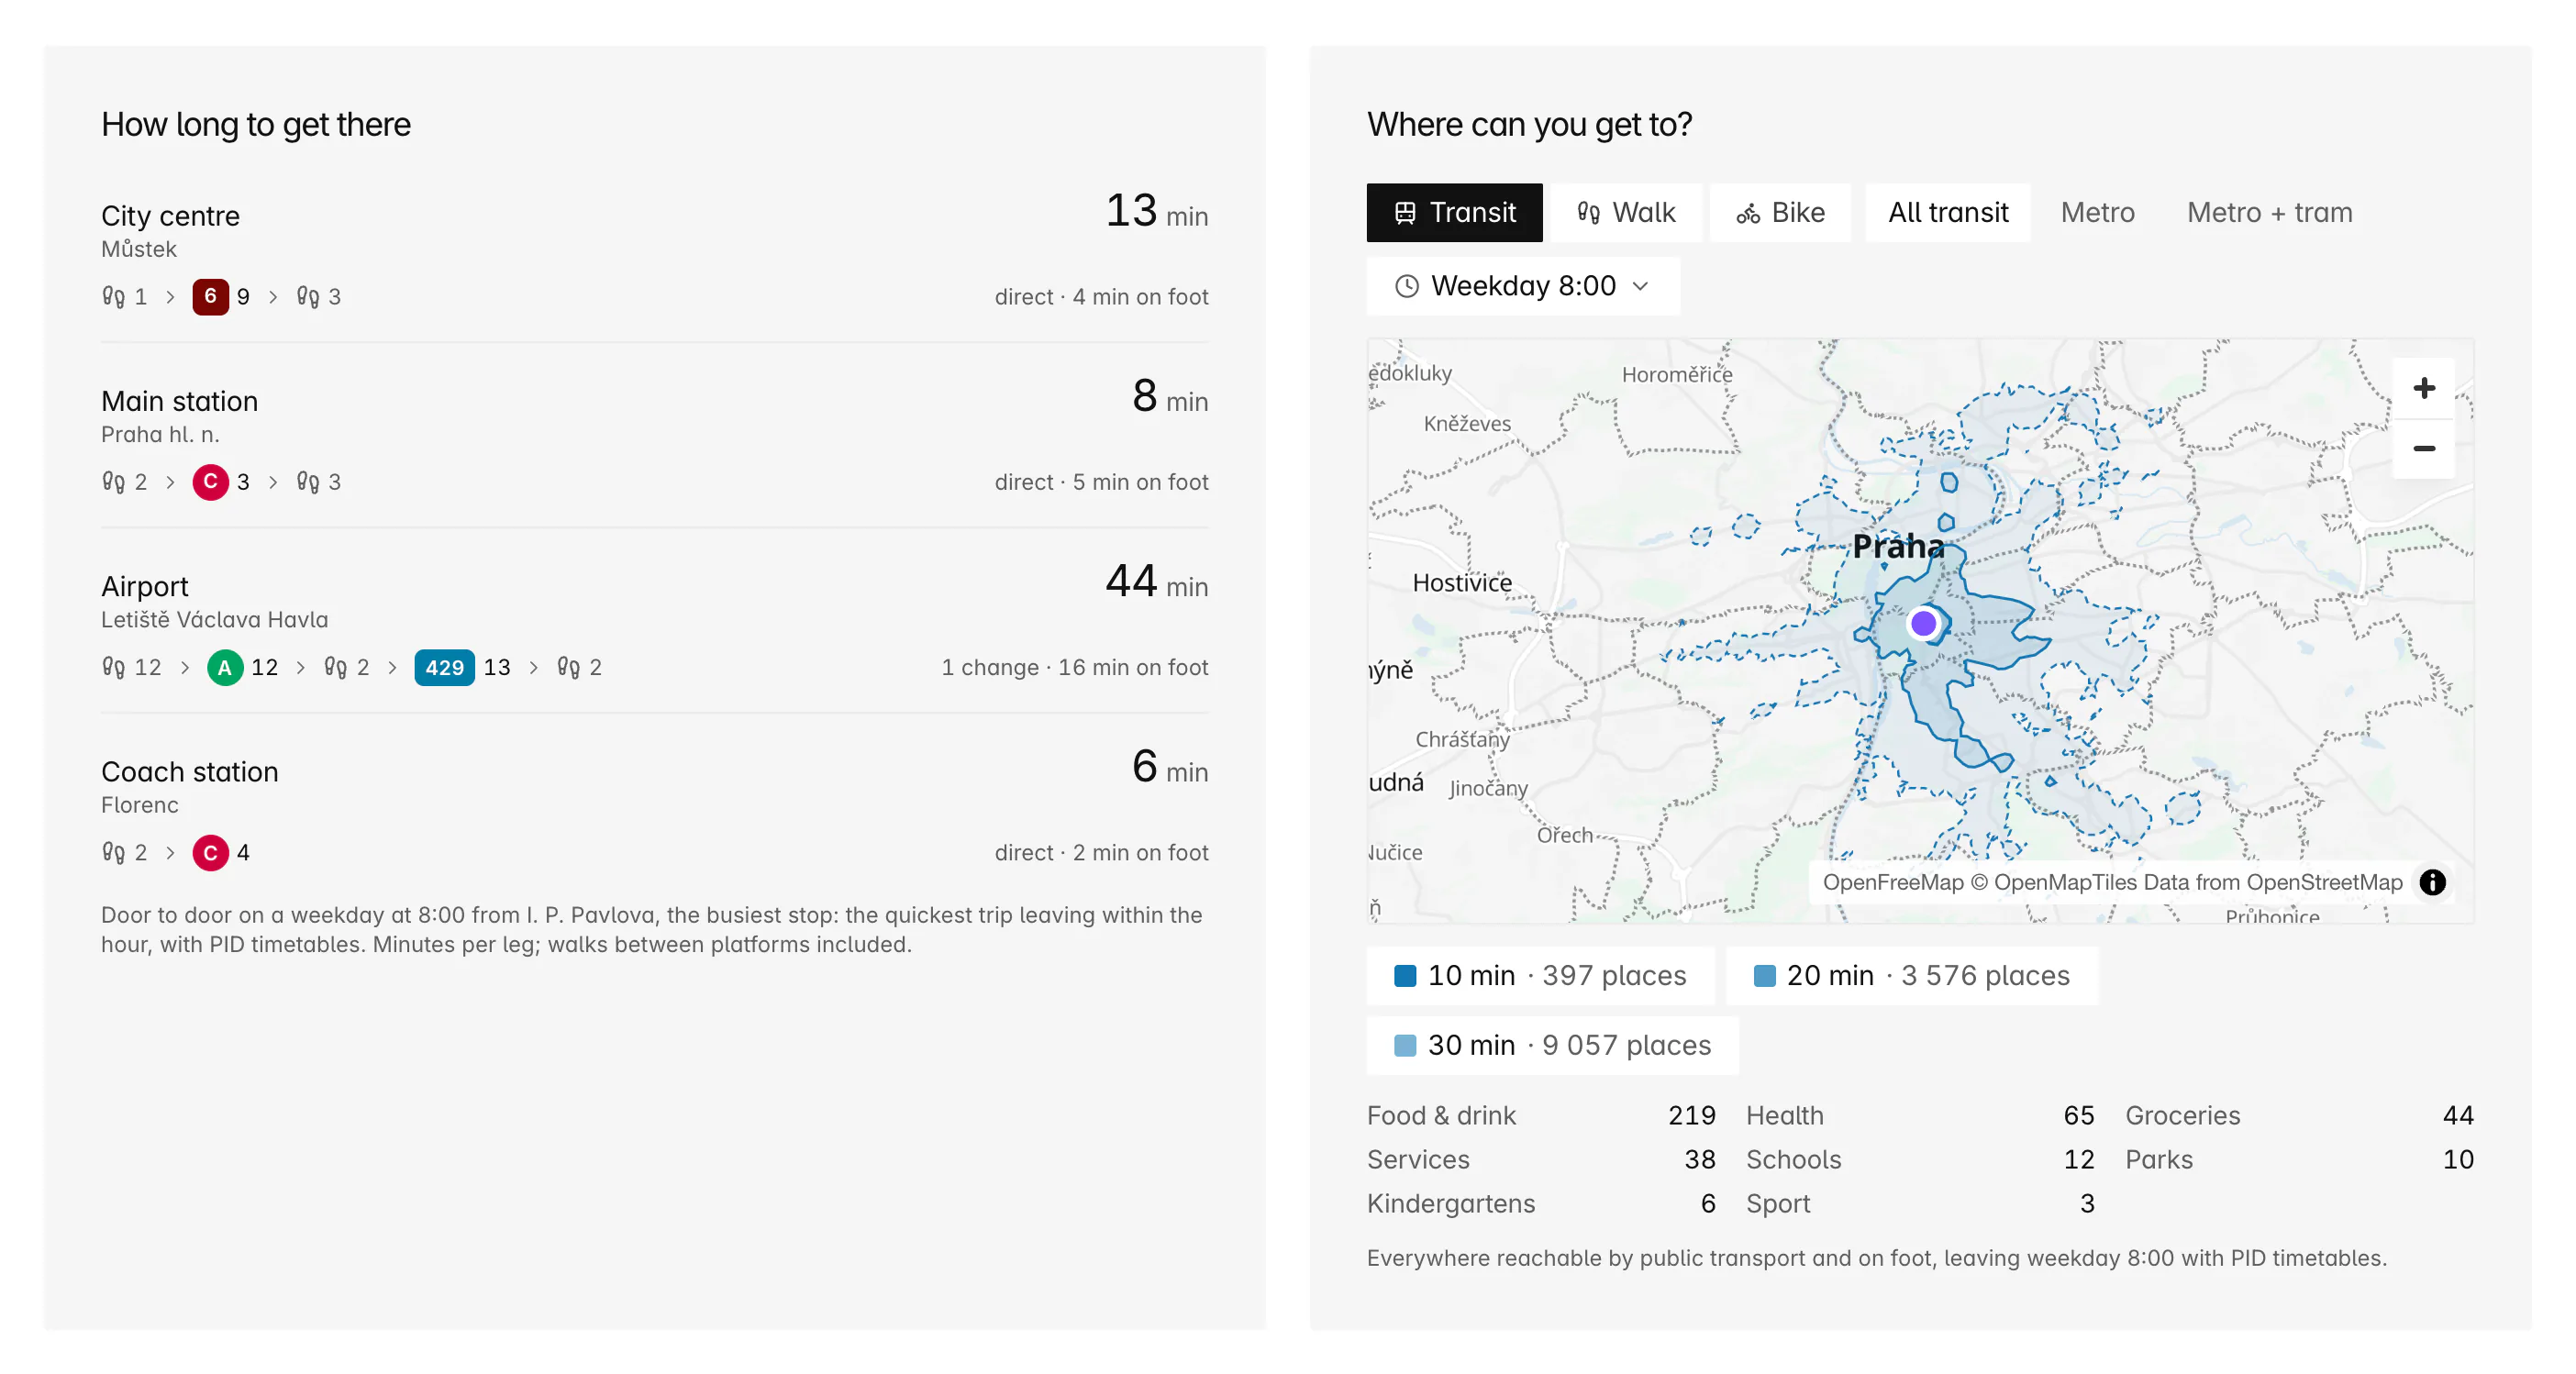Switch to Bike mode

click(x=1780, y=213)
